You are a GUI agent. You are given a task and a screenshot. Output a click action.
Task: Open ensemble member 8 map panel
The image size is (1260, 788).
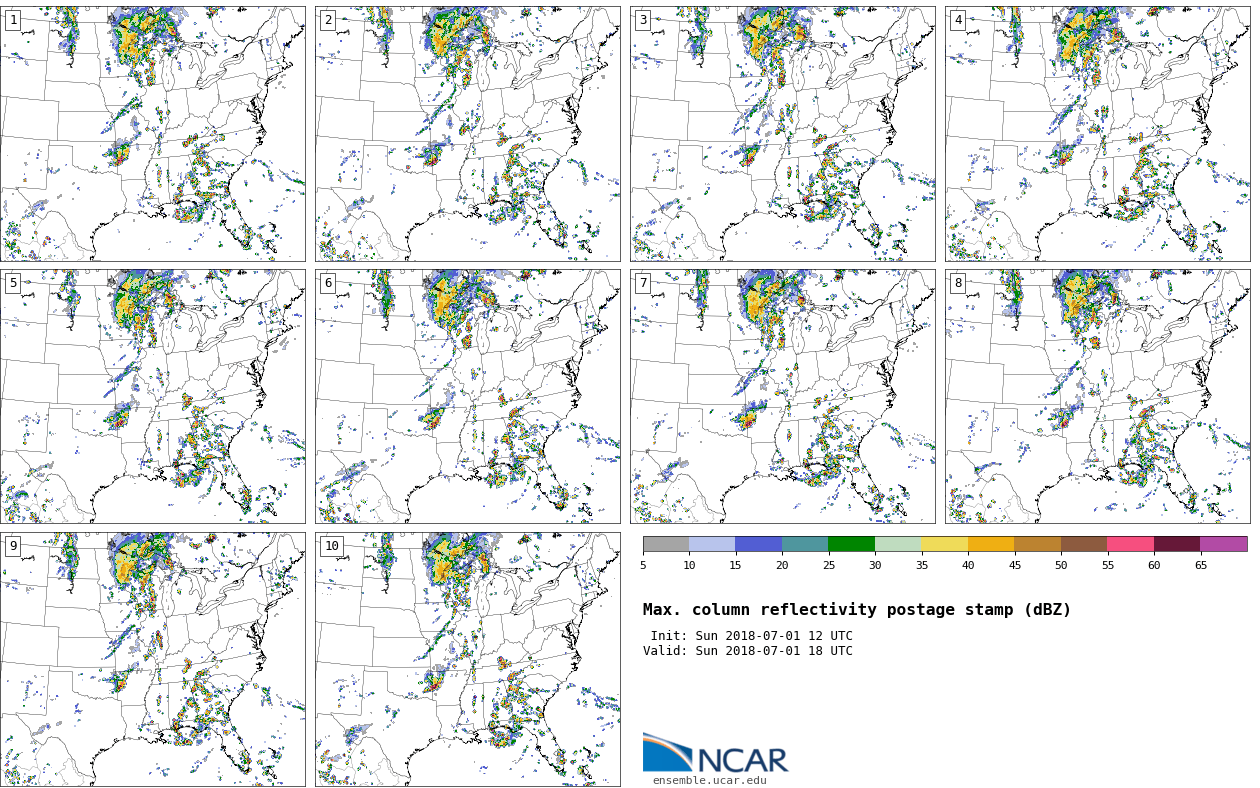pos(1097,396)
